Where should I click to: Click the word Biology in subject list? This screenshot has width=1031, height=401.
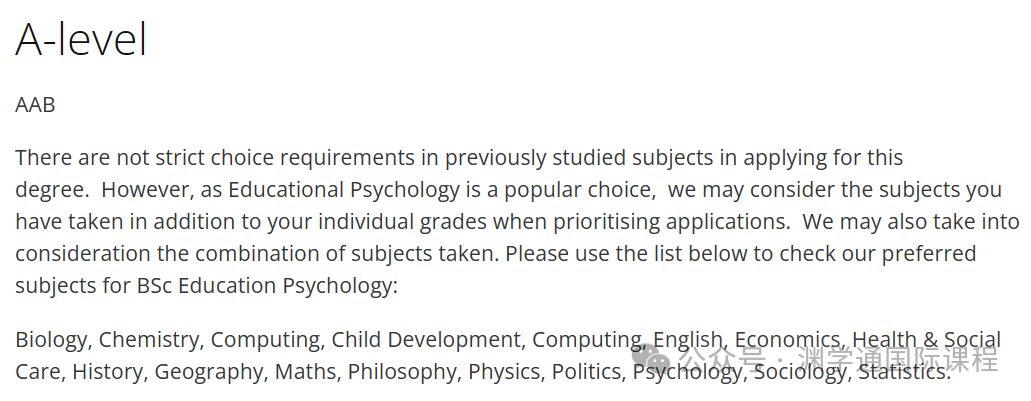[x=53, y=340]
